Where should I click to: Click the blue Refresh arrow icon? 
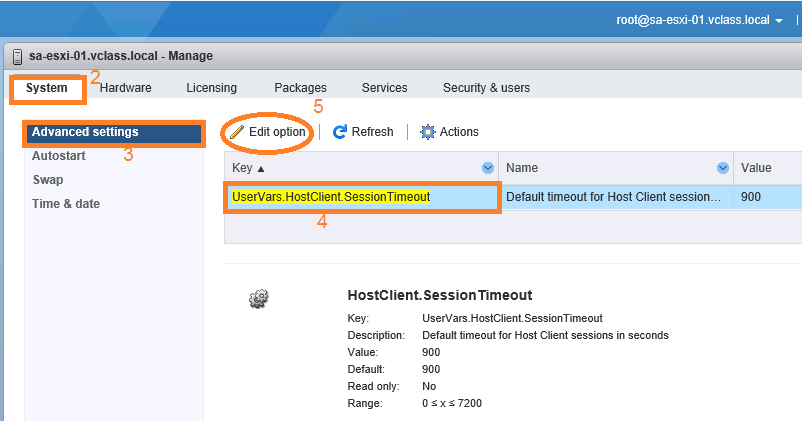pyautogui.click(x=340, y=132)
